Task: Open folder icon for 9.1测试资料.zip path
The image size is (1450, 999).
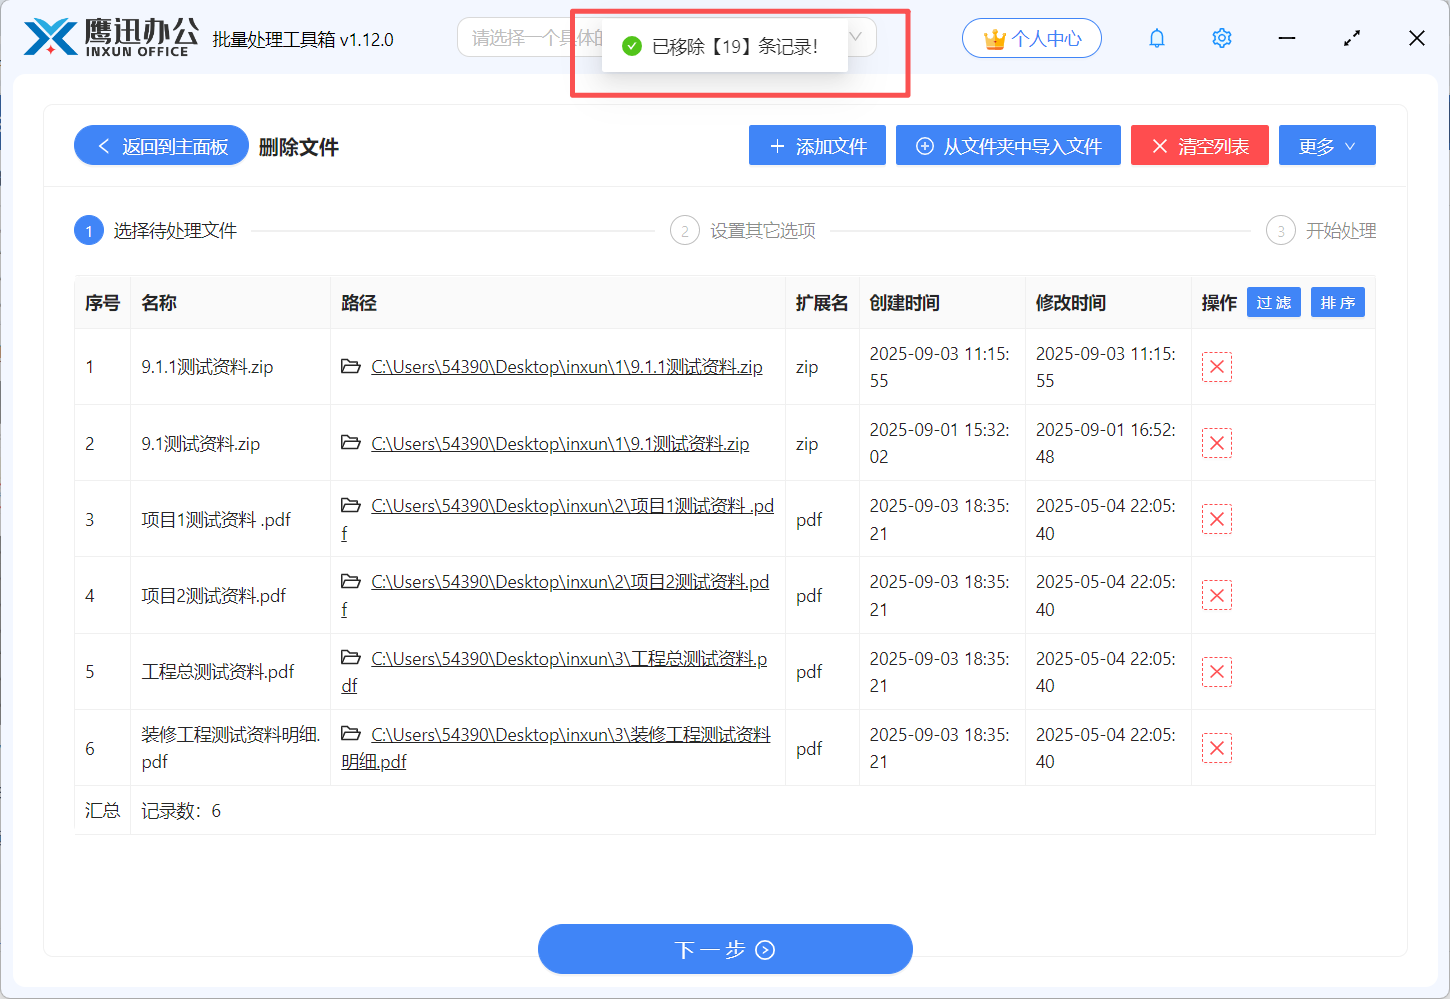Action: (x=351, y=442)
